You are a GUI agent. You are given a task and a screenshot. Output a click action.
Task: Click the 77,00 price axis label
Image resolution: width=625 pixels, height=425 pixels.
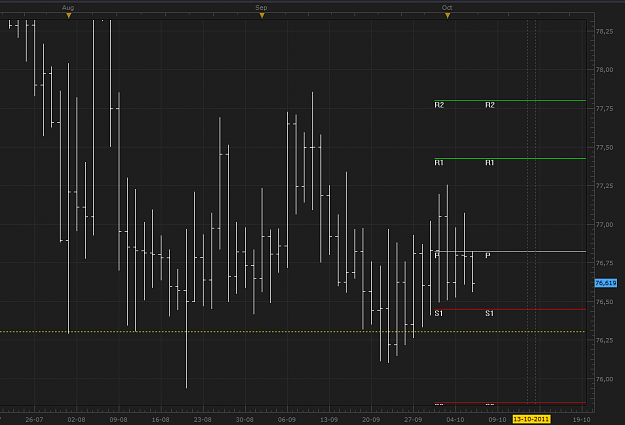pos(604,225)
